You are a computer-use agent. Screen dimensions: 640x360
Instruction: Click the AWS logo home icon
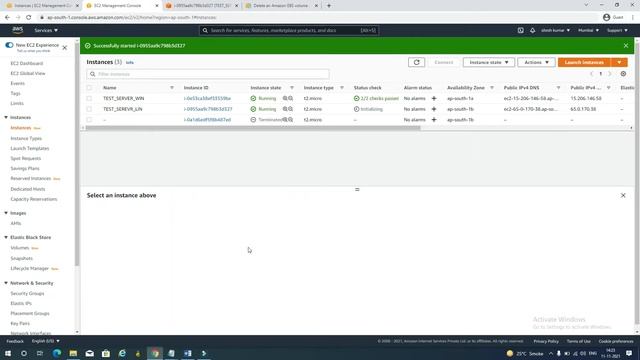coord(18,30)
